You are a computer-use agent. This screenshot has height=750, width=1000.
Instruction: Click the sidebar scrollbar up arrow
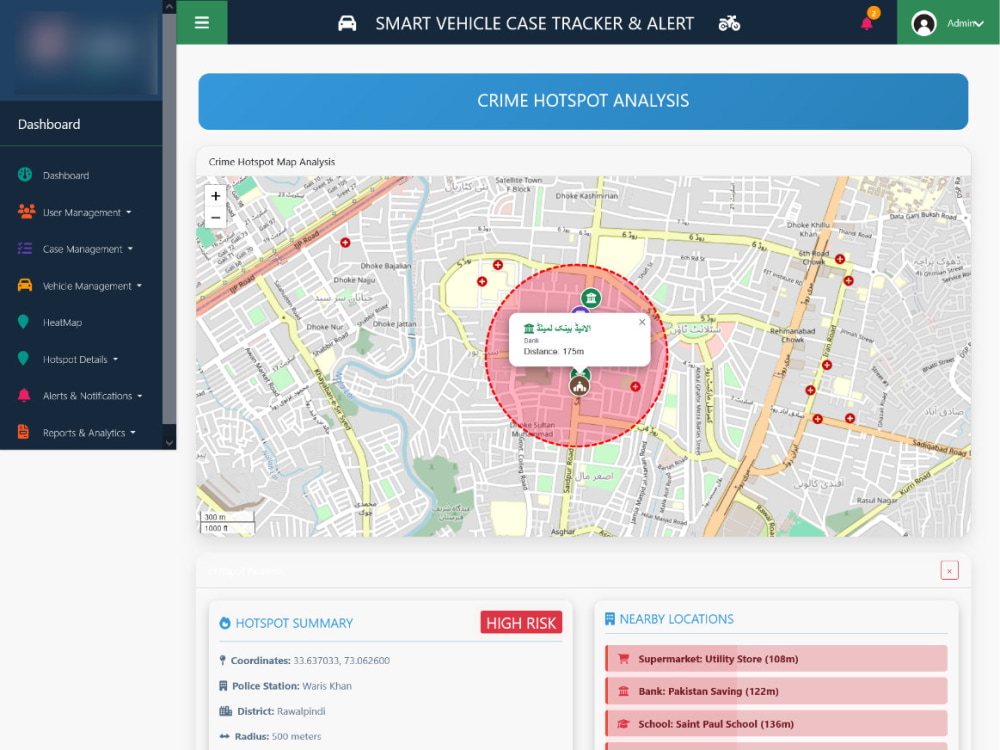(x=169, y=7)
